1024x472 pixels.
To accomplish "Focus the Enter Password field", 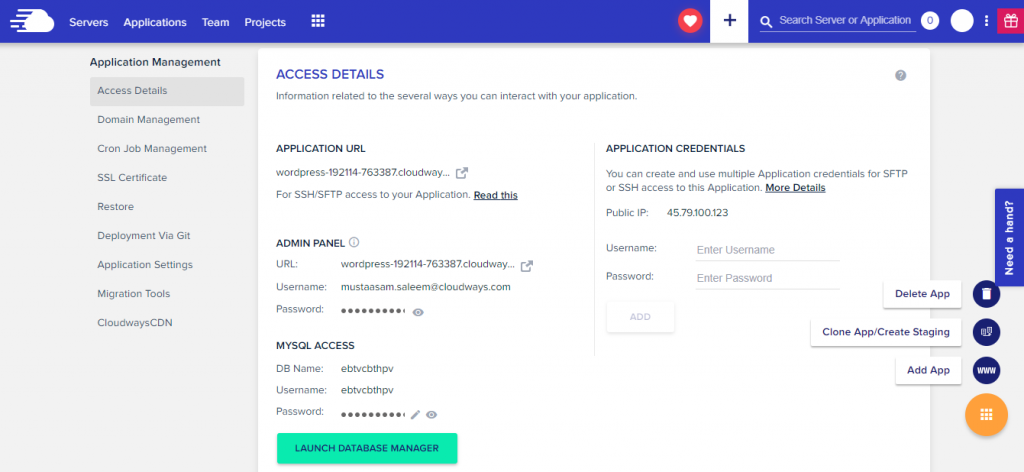I will 767,278.
